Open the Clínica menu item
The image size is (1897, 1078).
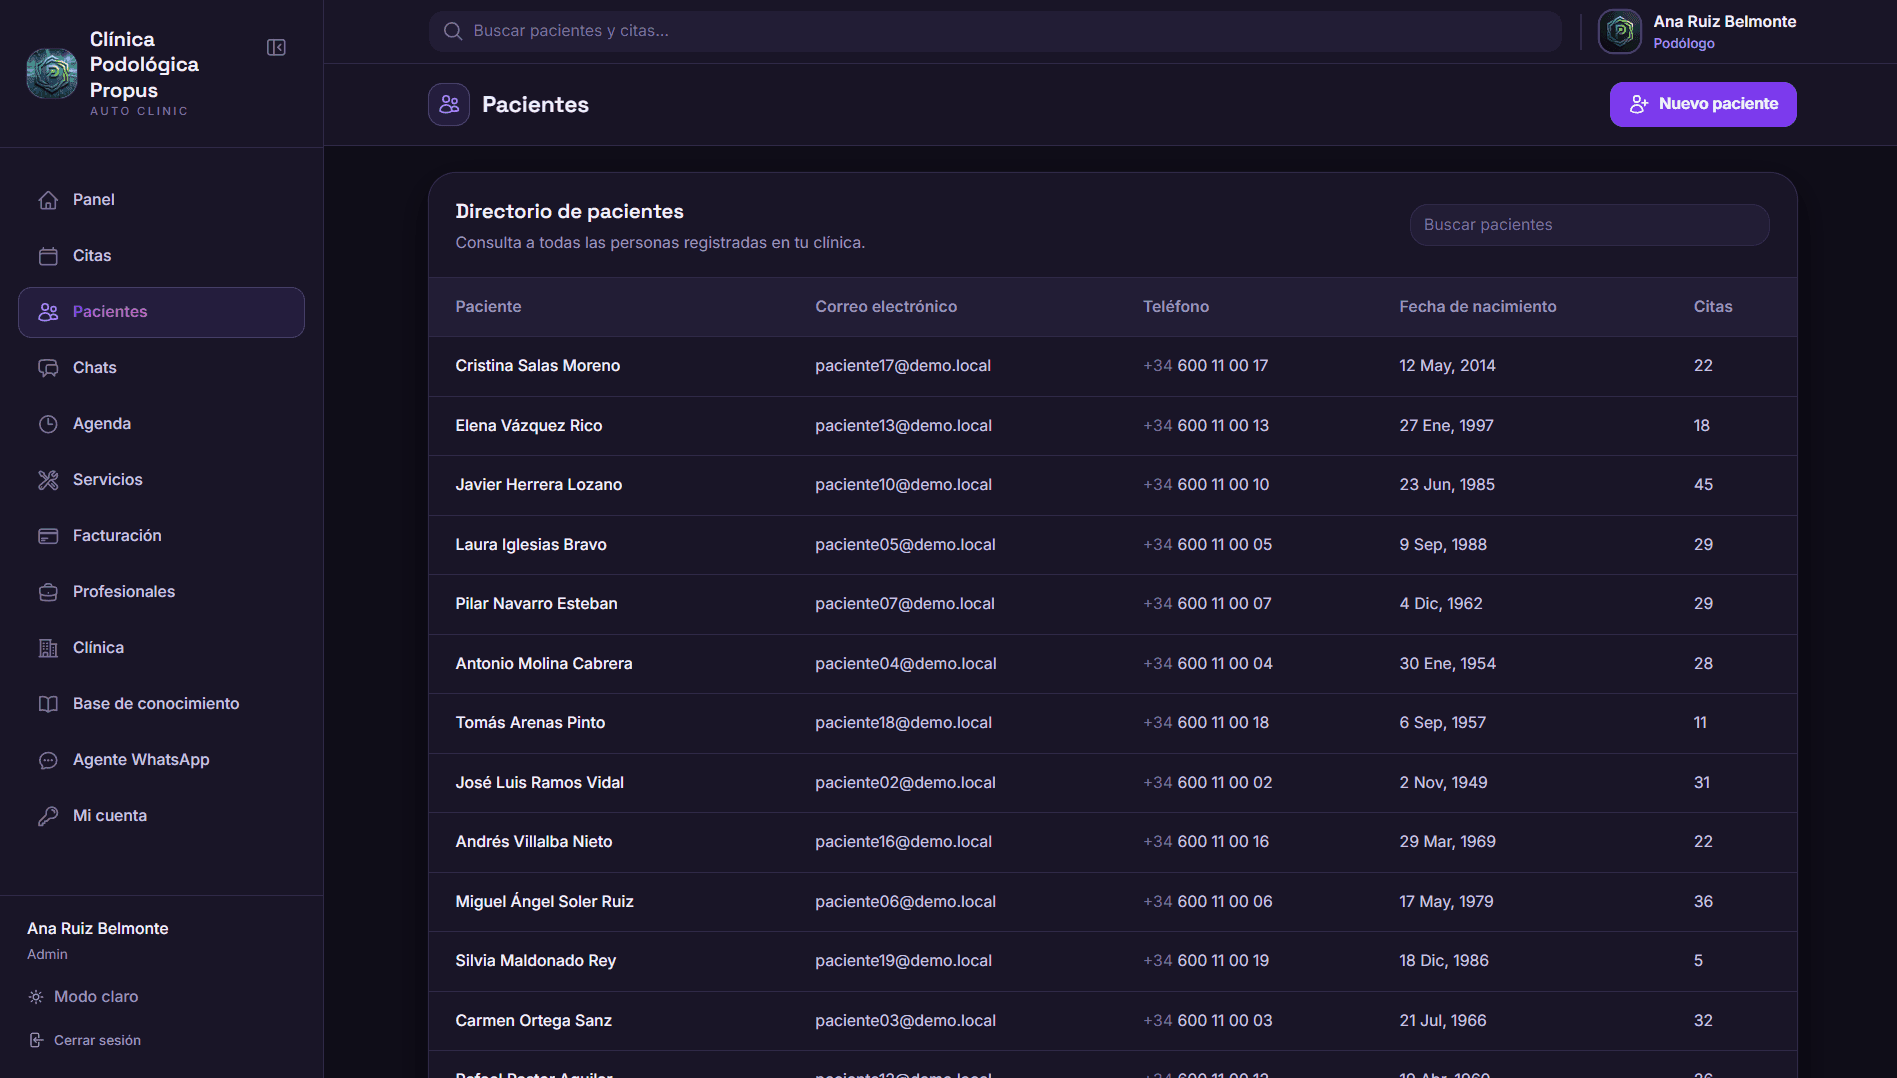(161, 648)
